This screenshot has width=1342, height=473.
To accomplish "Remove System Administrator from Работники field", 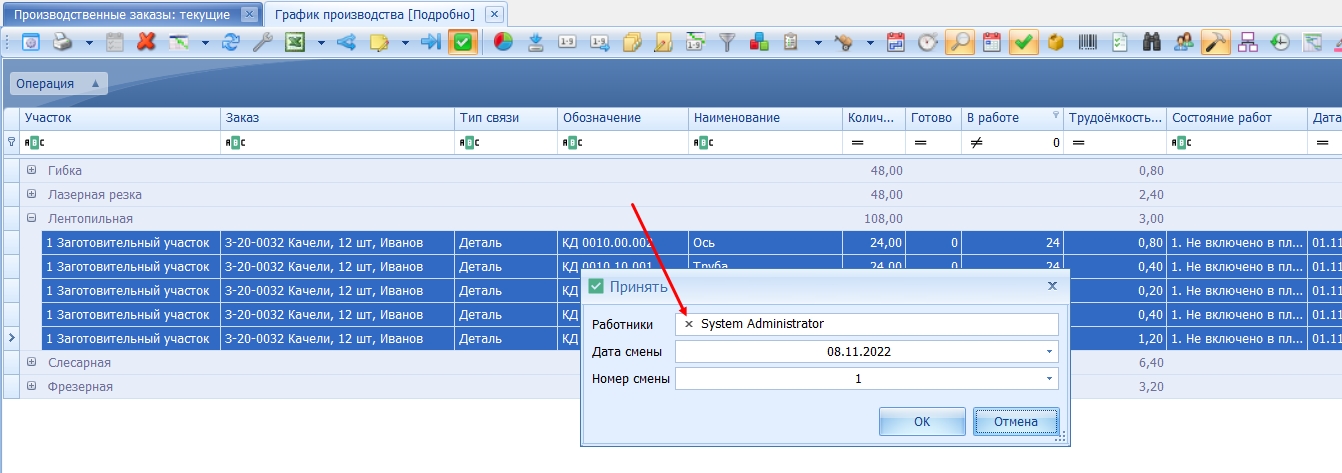I will [x=688, y=324].
